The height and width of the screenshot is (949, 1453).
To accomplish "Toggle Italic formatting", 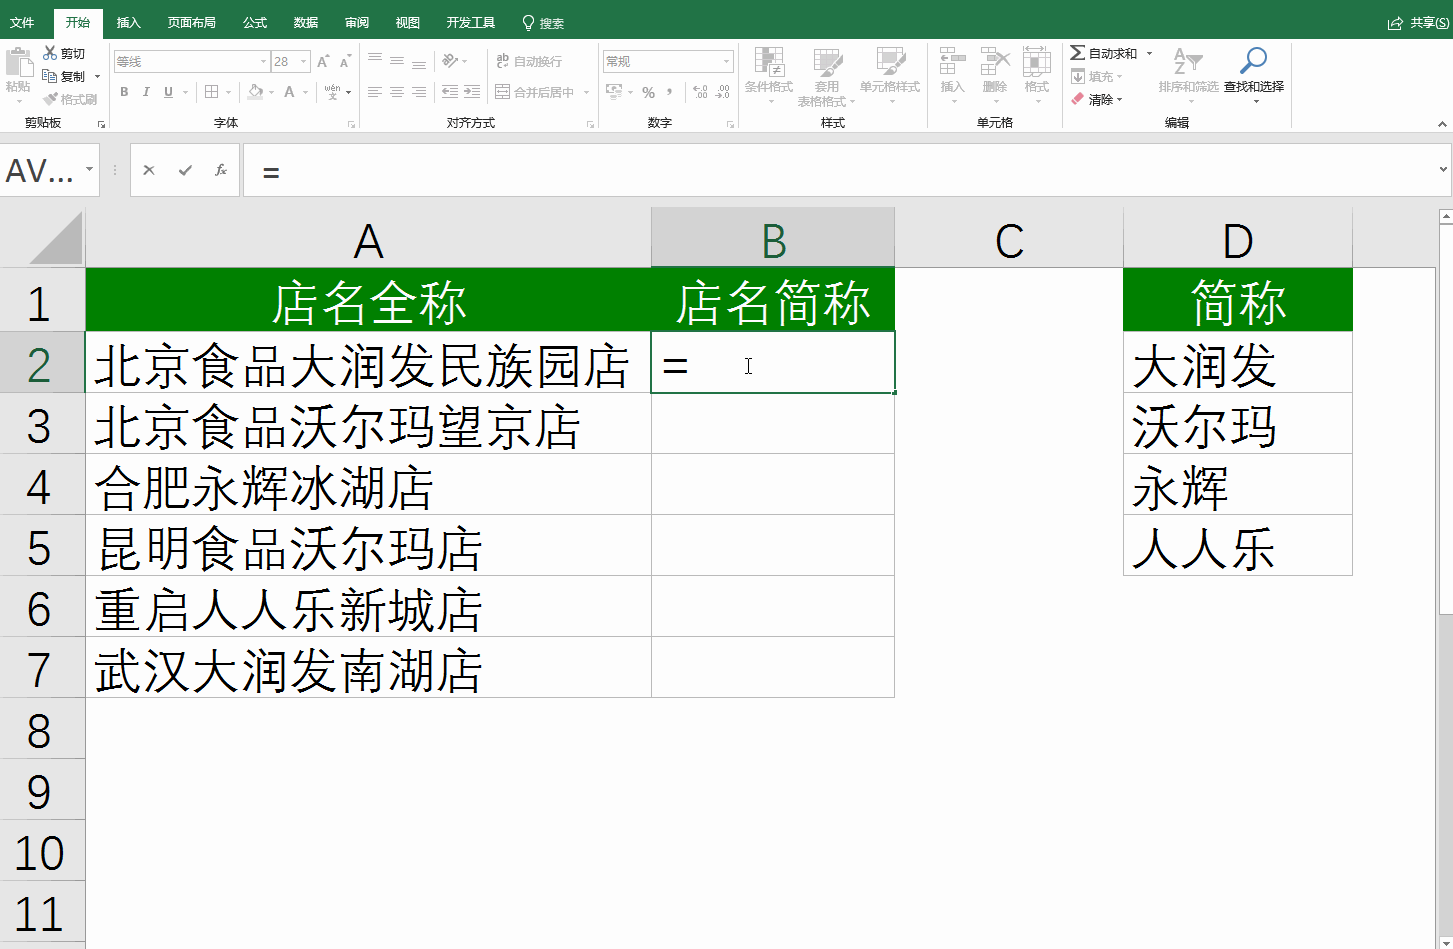I will pyautogui.click(x=146, y=92).
